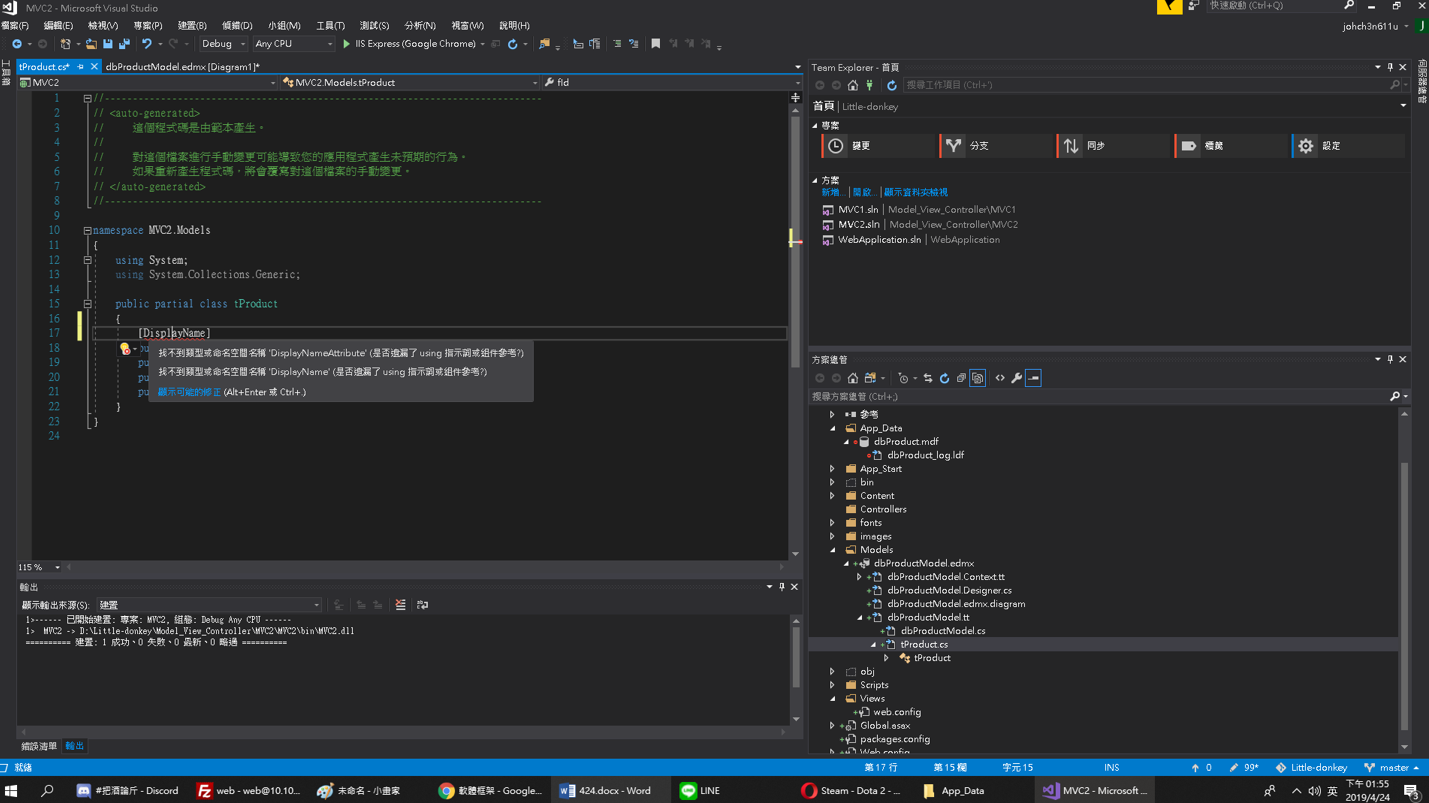Image resolution: width=1429 pixels, height=803 pixels.
Task: Click the Output panel vertical scrollbar
Action: click(796, 668)
